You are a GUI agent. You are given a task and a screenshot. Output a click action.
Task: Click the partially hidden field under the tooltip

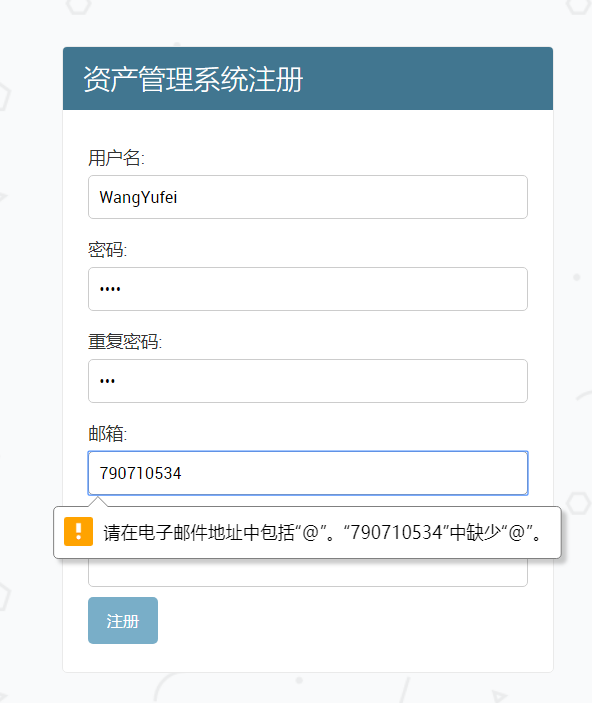[308, 573]
